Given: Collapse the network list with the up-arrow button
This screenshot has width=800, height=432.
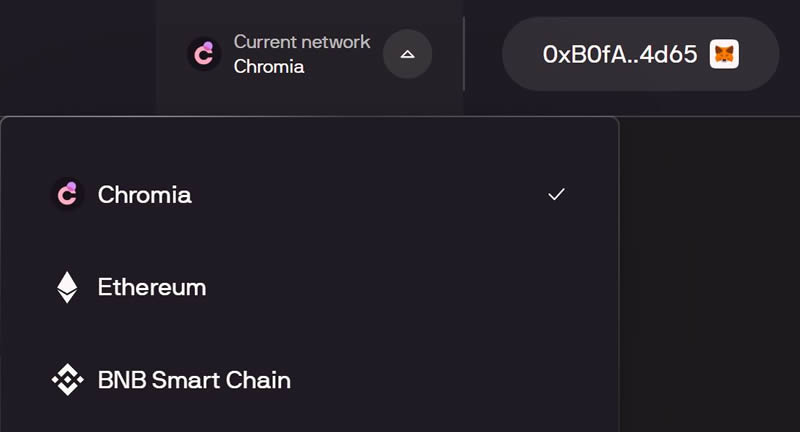Looking at the screenshot, I should pyautogui.click(x=407, y=54).
